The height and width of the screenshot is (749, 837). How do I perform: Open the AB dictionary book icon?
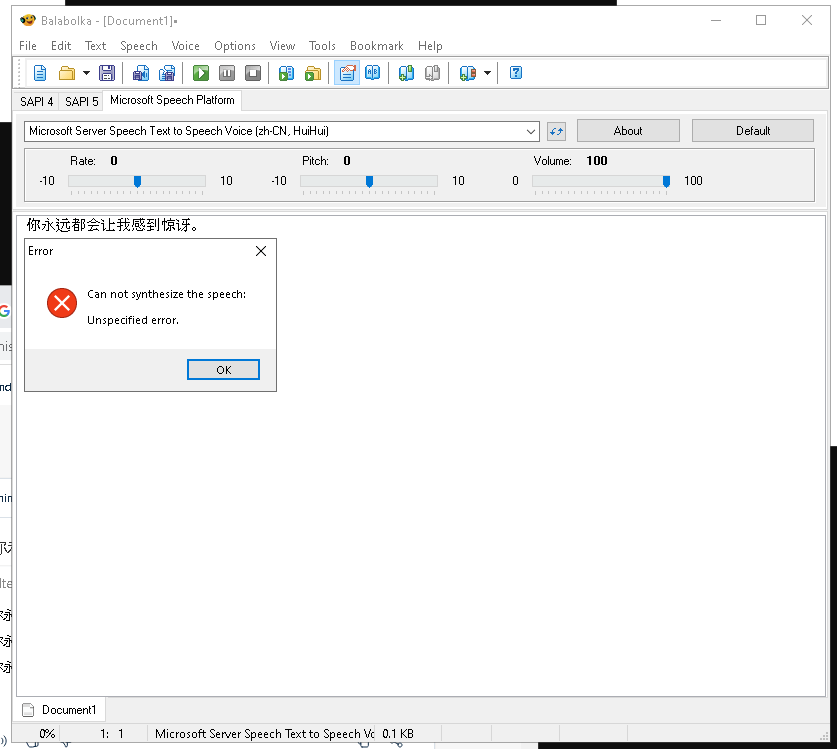[373, 73]
